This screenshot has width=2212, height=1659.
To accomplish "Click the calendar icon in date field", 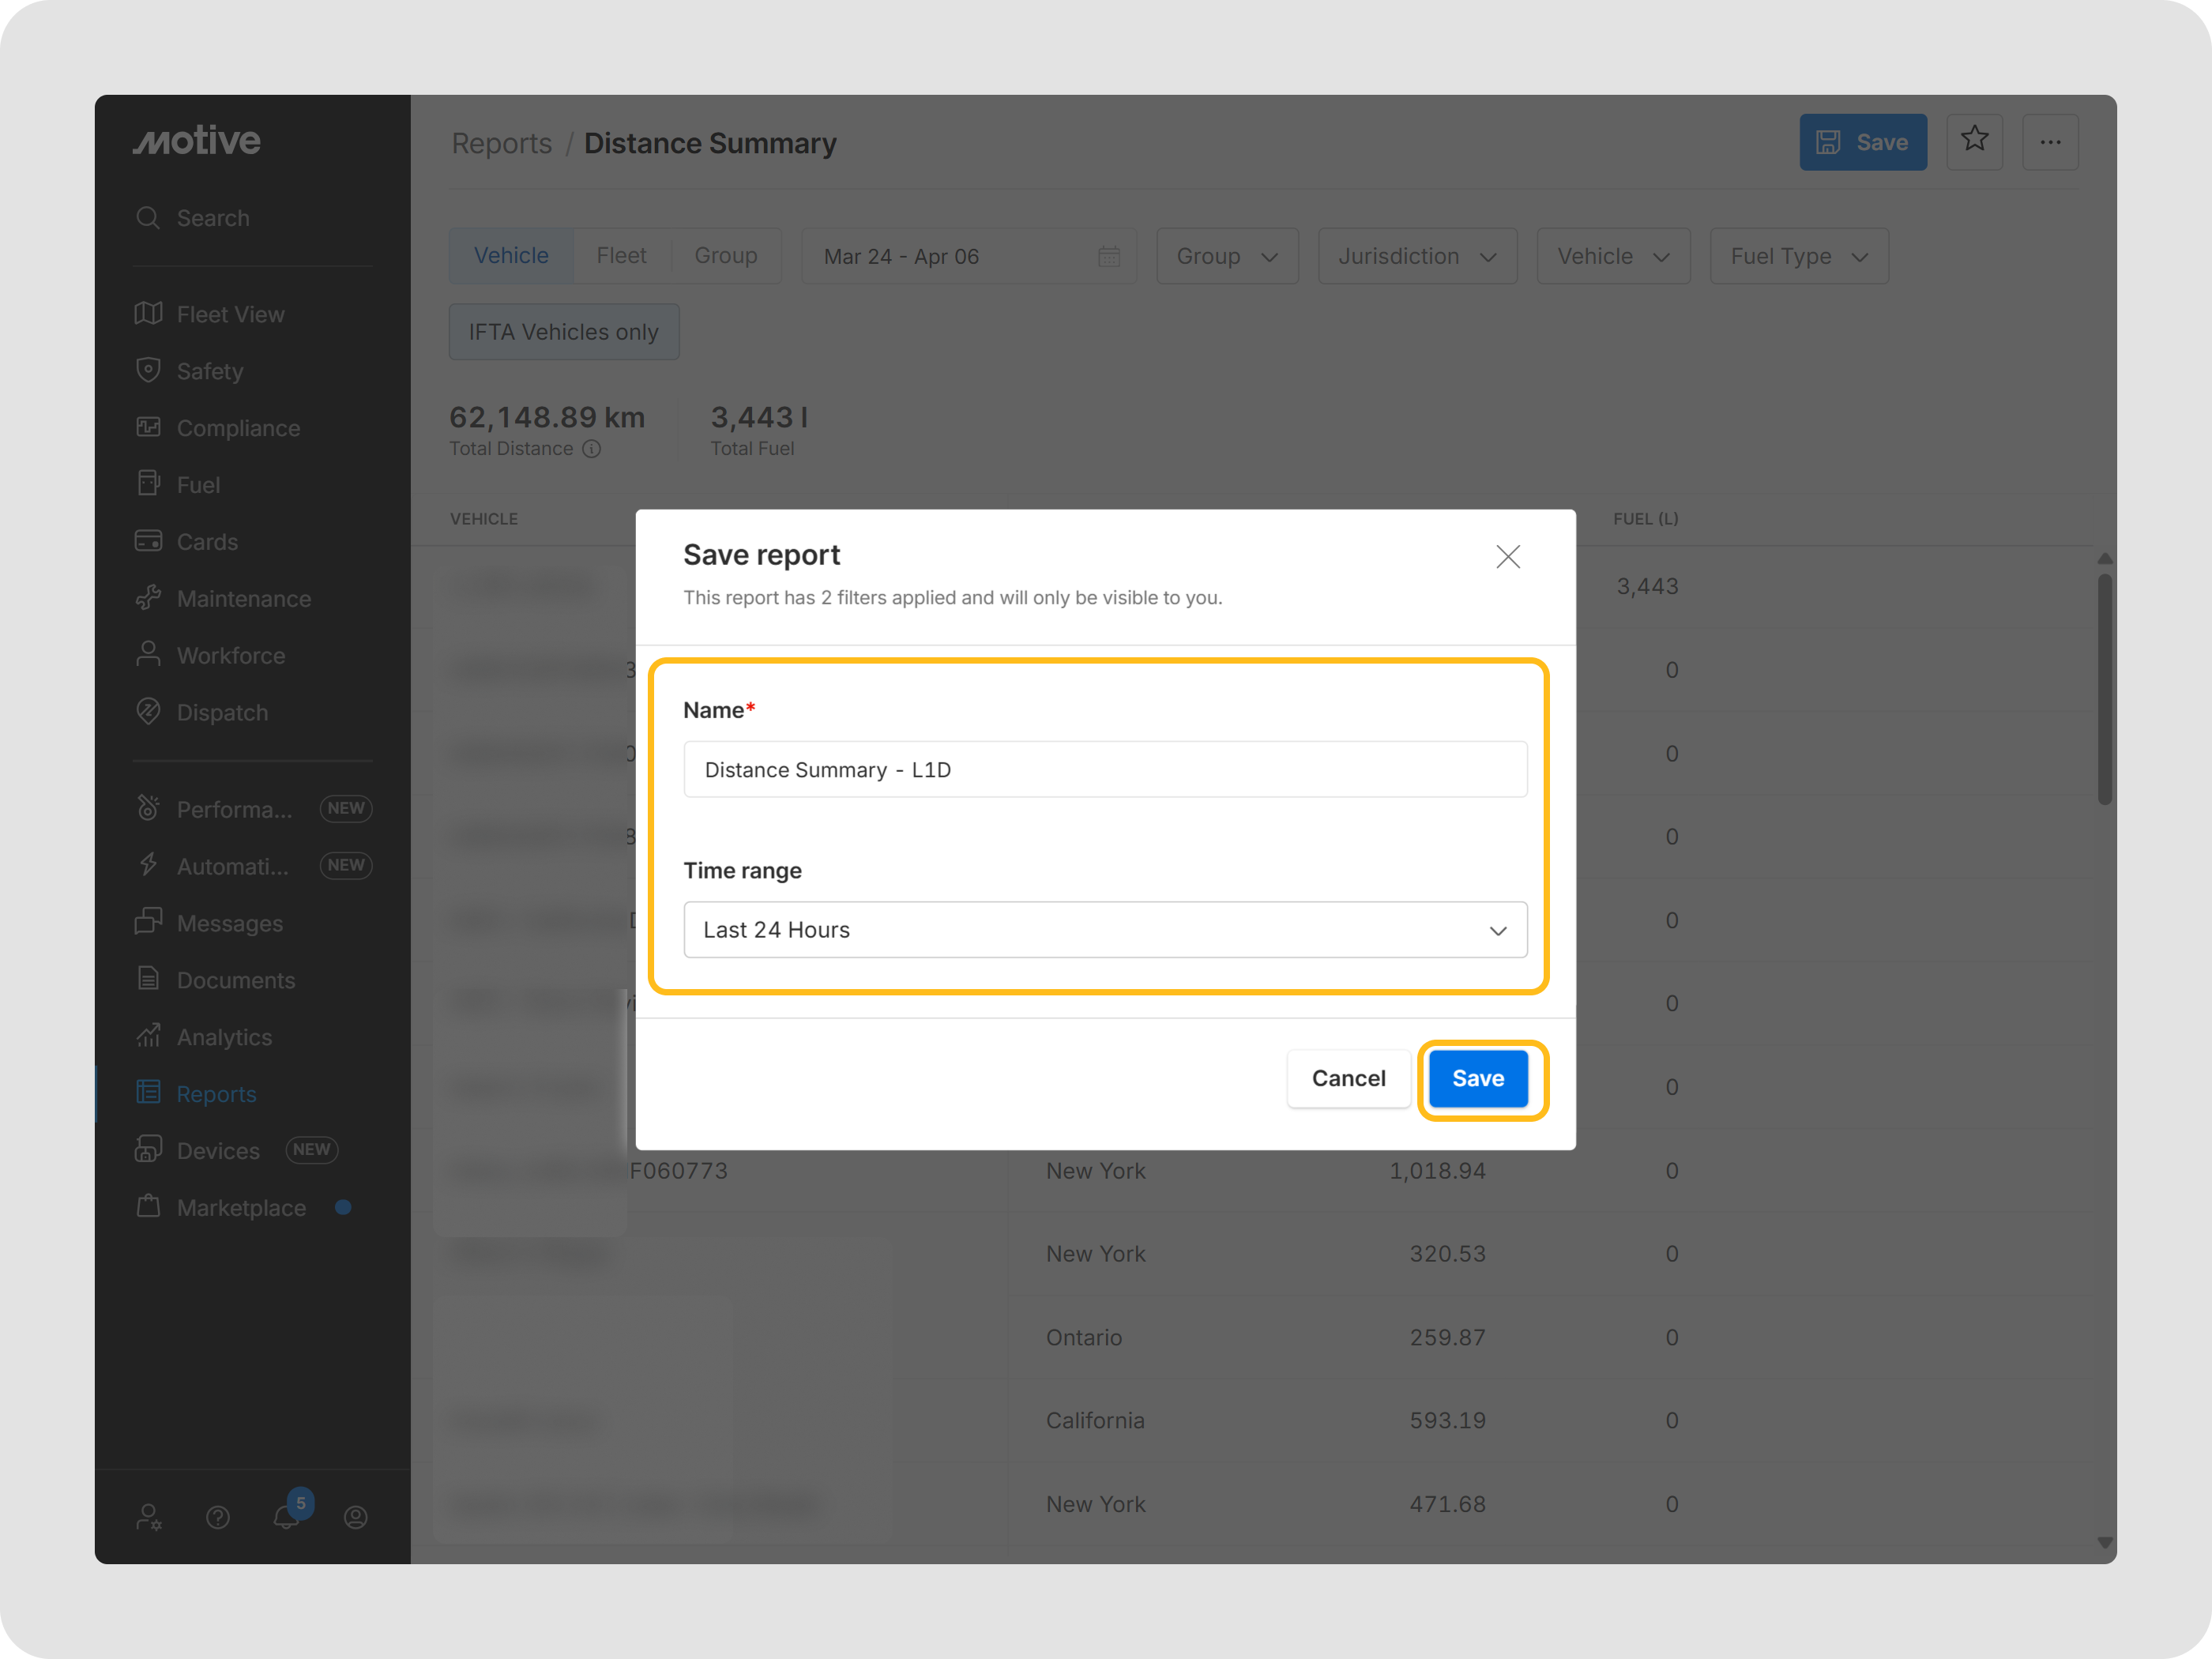I will point(1108,257).
